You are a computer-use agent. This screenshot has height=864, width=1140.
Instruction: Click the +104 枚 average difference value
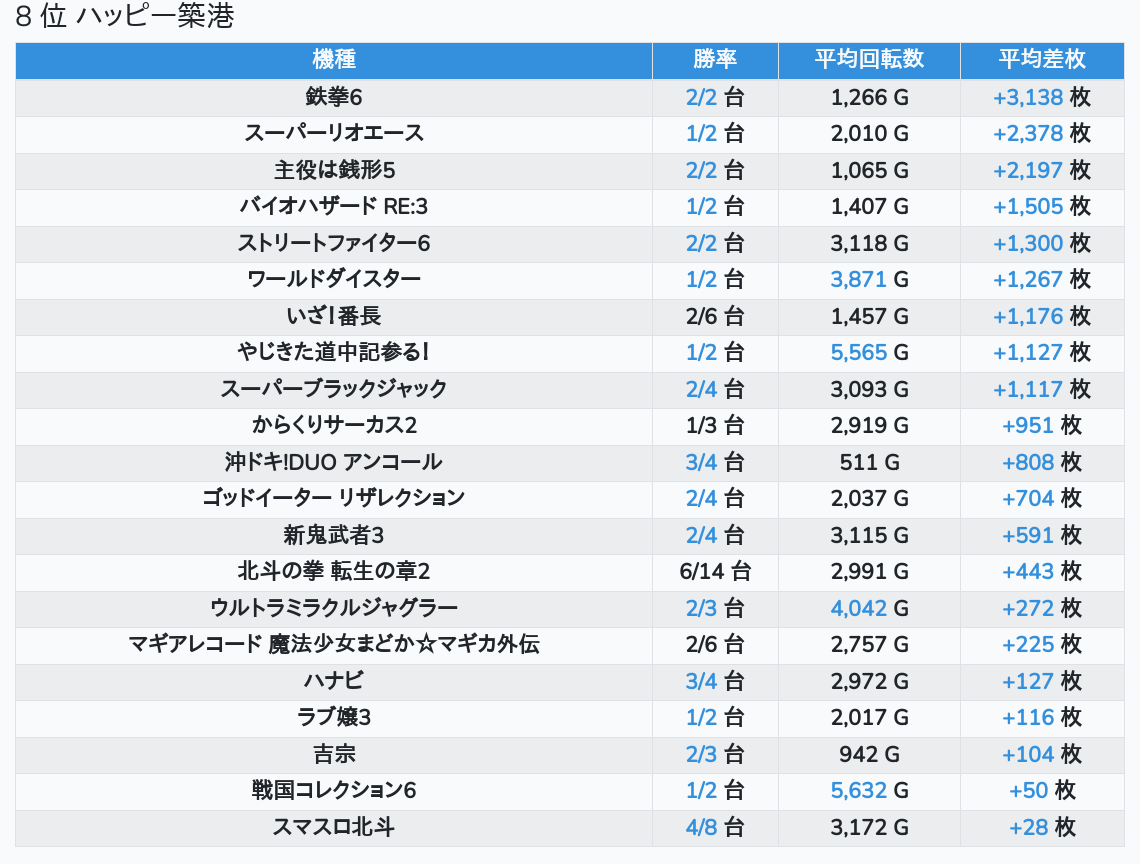1042,754
